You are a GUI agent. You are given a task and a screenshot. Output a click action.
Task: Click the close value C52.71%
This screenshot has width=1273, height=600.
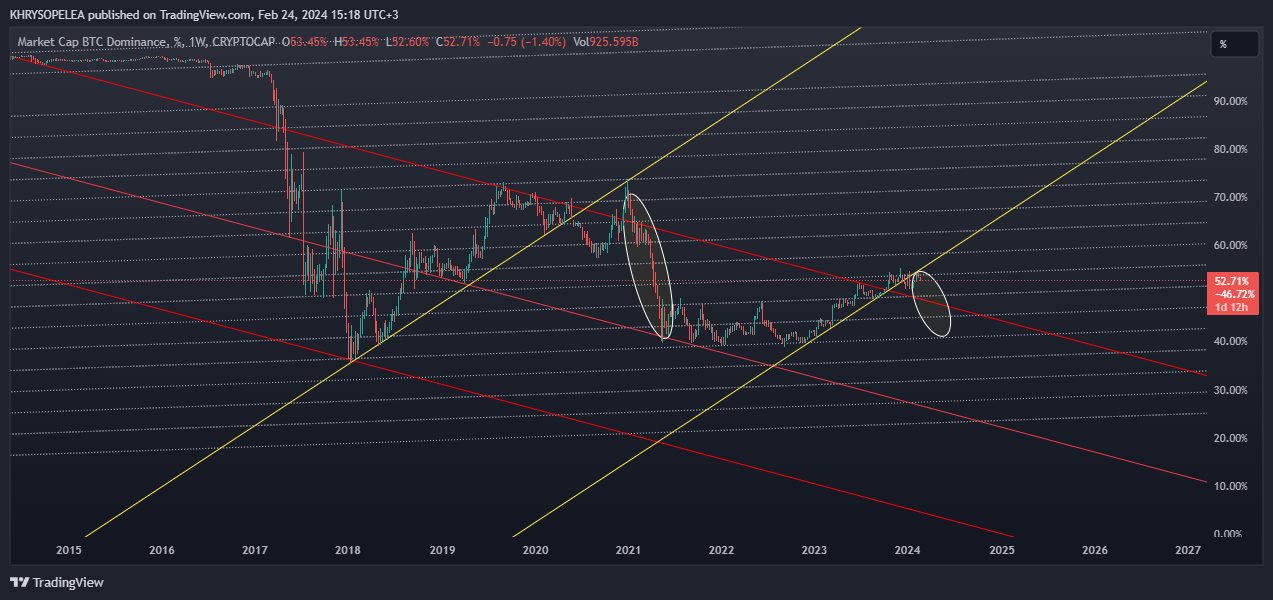coord(458,42)
